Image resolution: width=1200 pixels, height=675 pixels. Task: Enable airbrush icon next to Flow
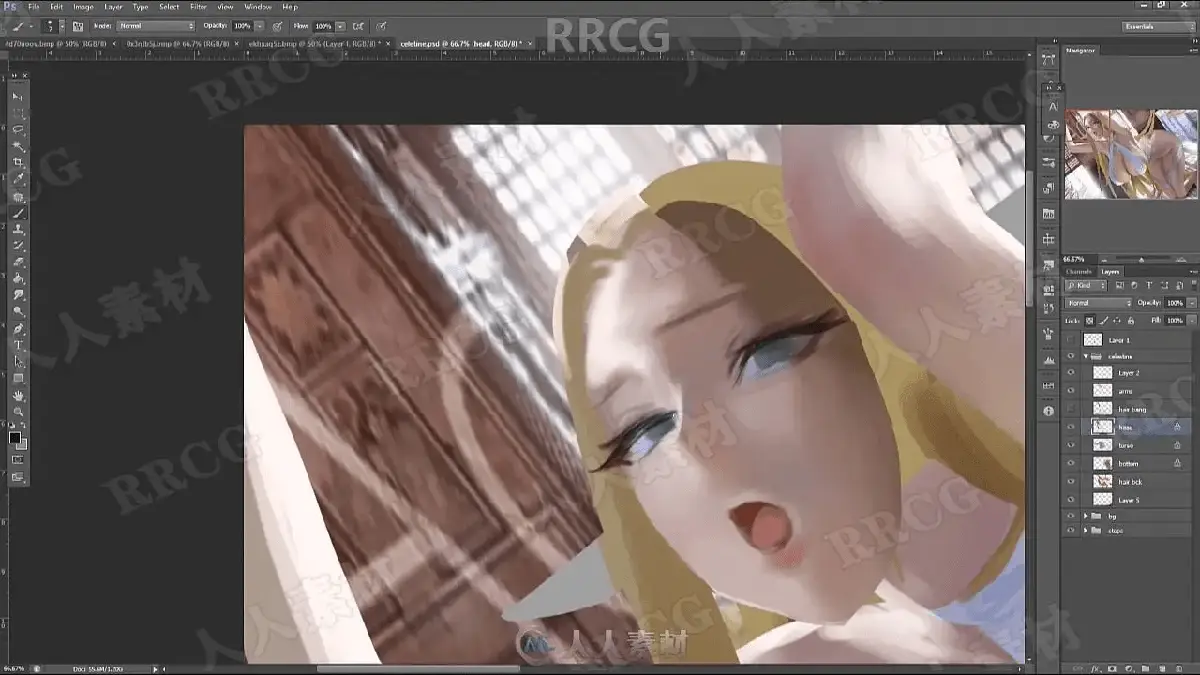pos(359,26)
